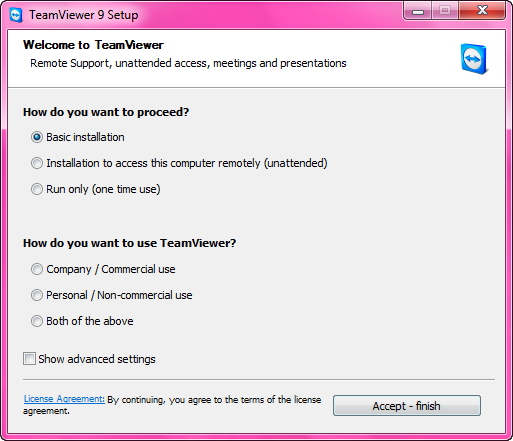Viewport: 513px width, 441px height.
Task: Click the How do you want to use TeamViewer heading
Action: pos(129,243)
